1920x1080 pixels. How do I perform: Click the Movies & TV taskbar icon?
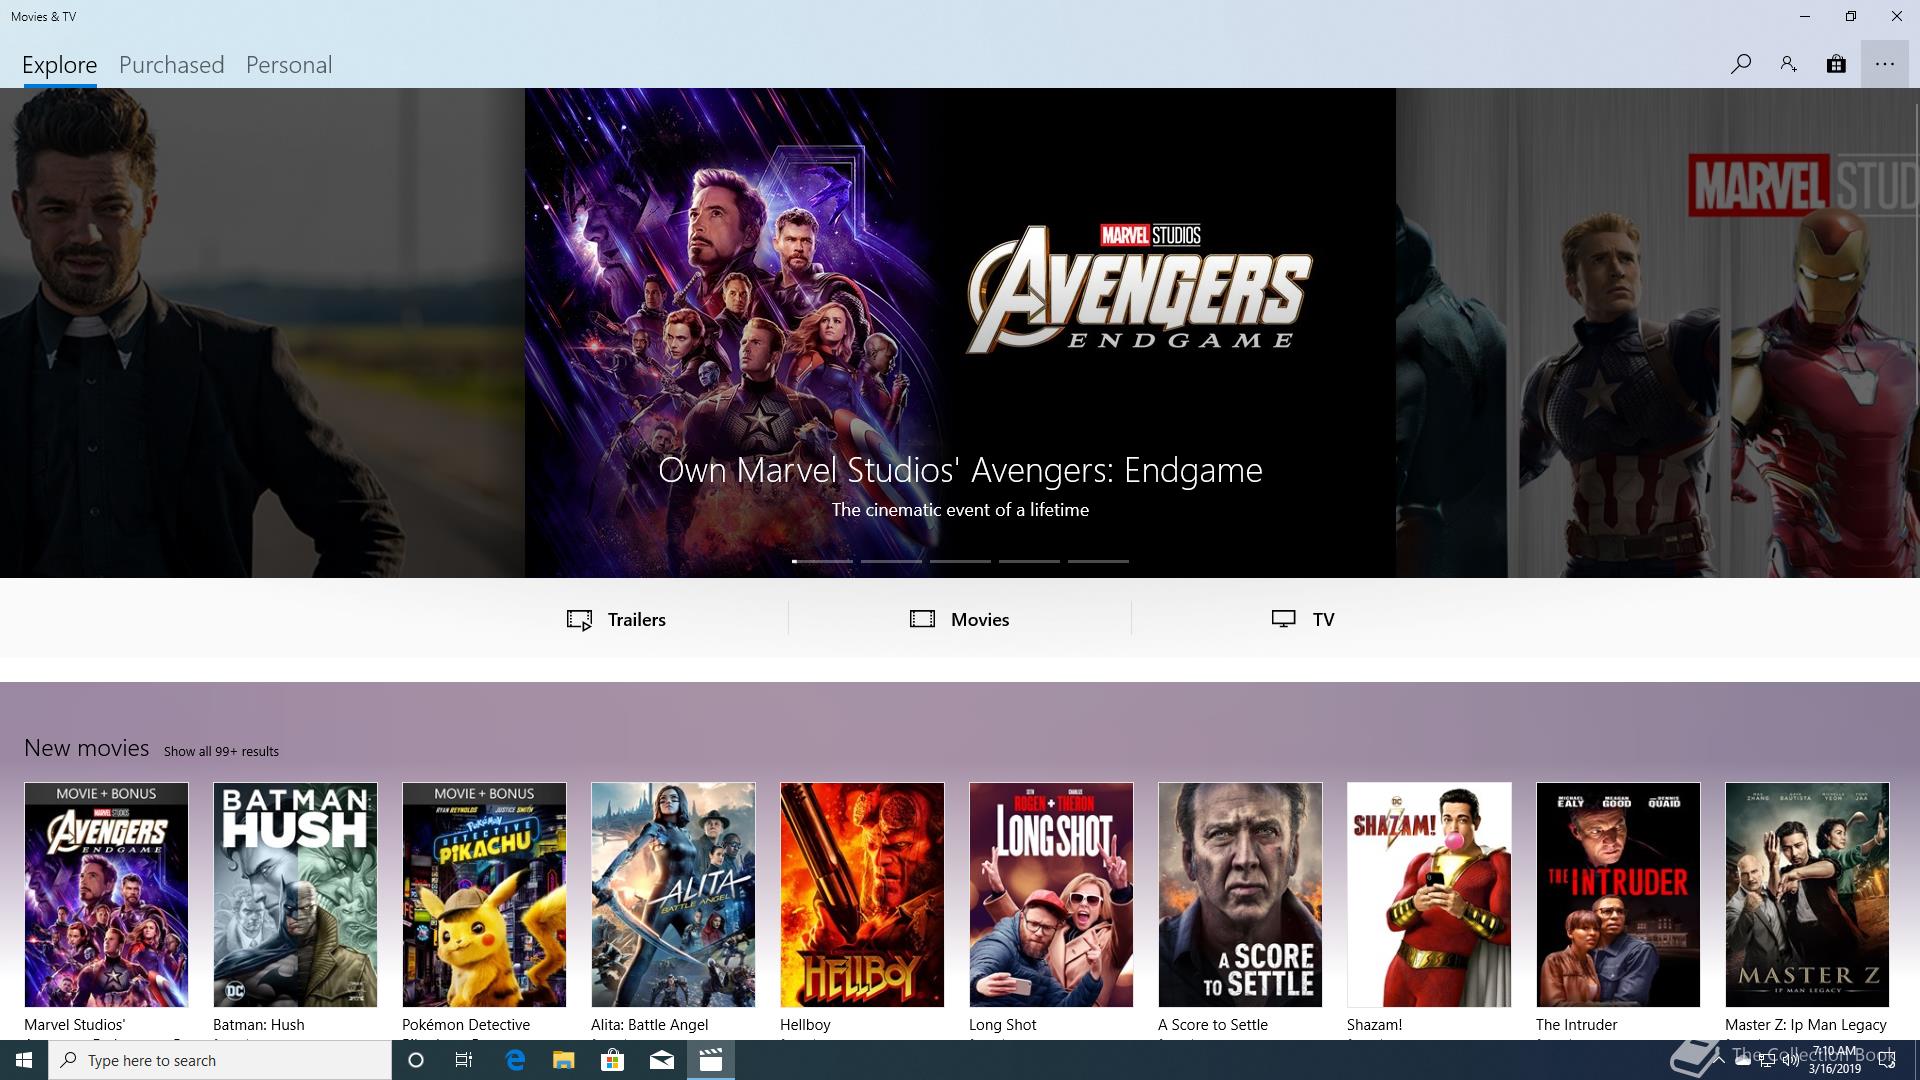pos(710,1060)
